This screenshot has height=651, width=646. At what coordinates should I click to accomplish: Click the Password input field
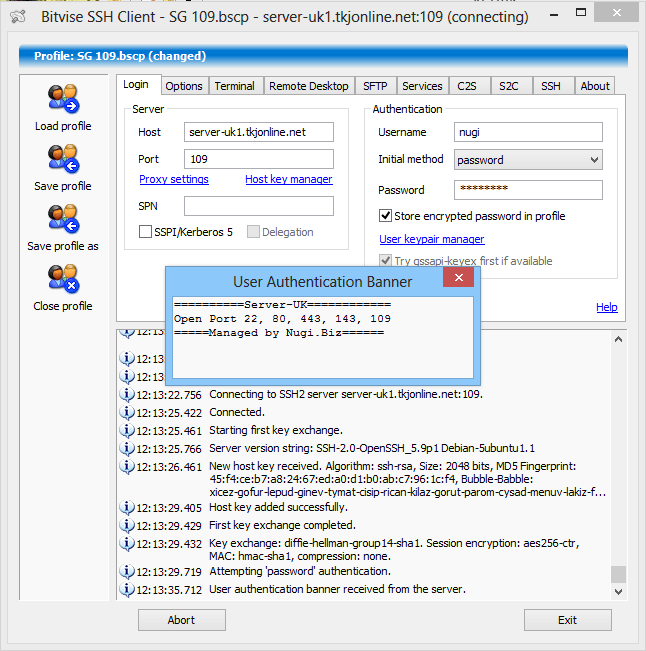click(528, 190)
